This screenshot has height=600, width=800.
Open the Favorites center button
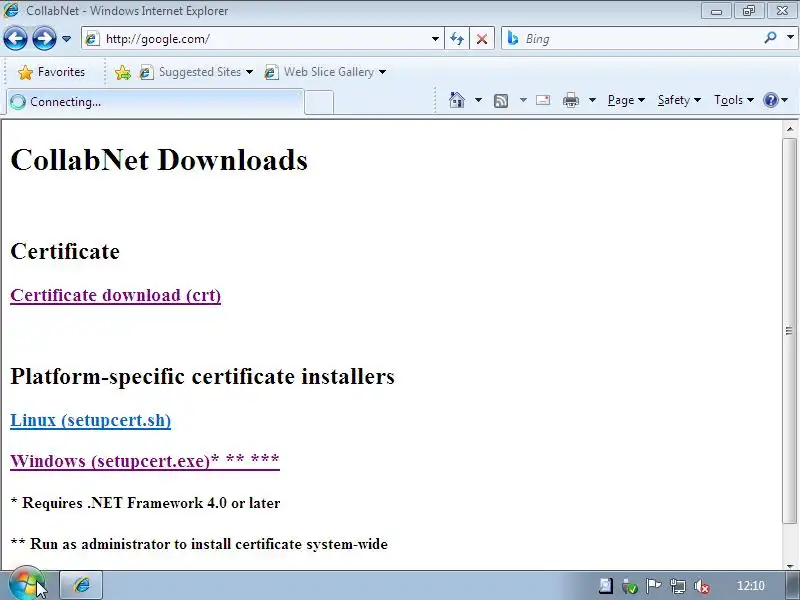coord(51,72)
